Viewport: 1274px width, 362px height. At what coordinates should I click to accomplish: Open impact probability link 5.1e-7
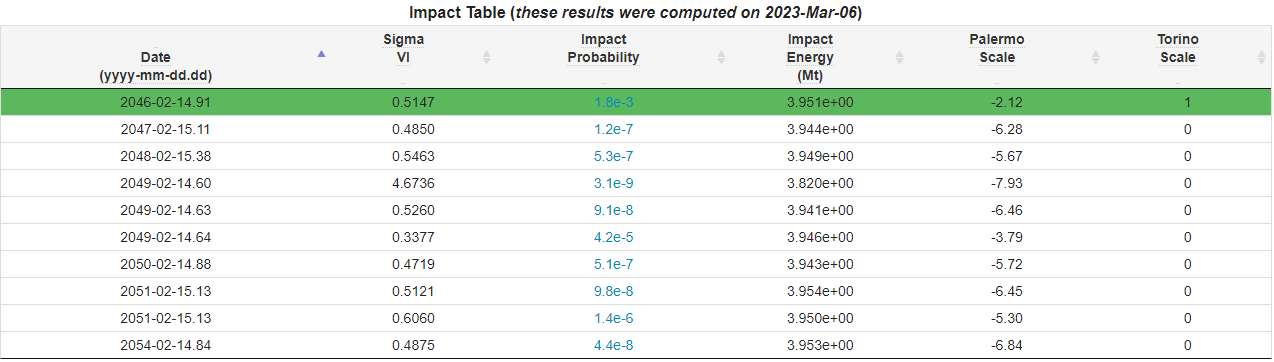(x=613, y=264)
